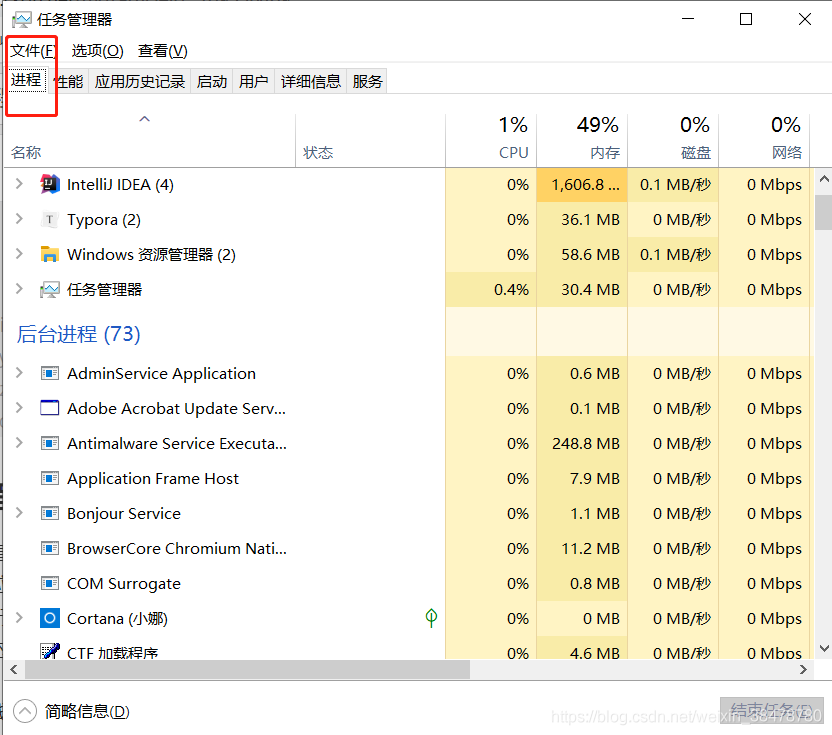Expand the Windows 资源管理器 (2) group
This screenshot has height=735, width=832.
point(19,254)
